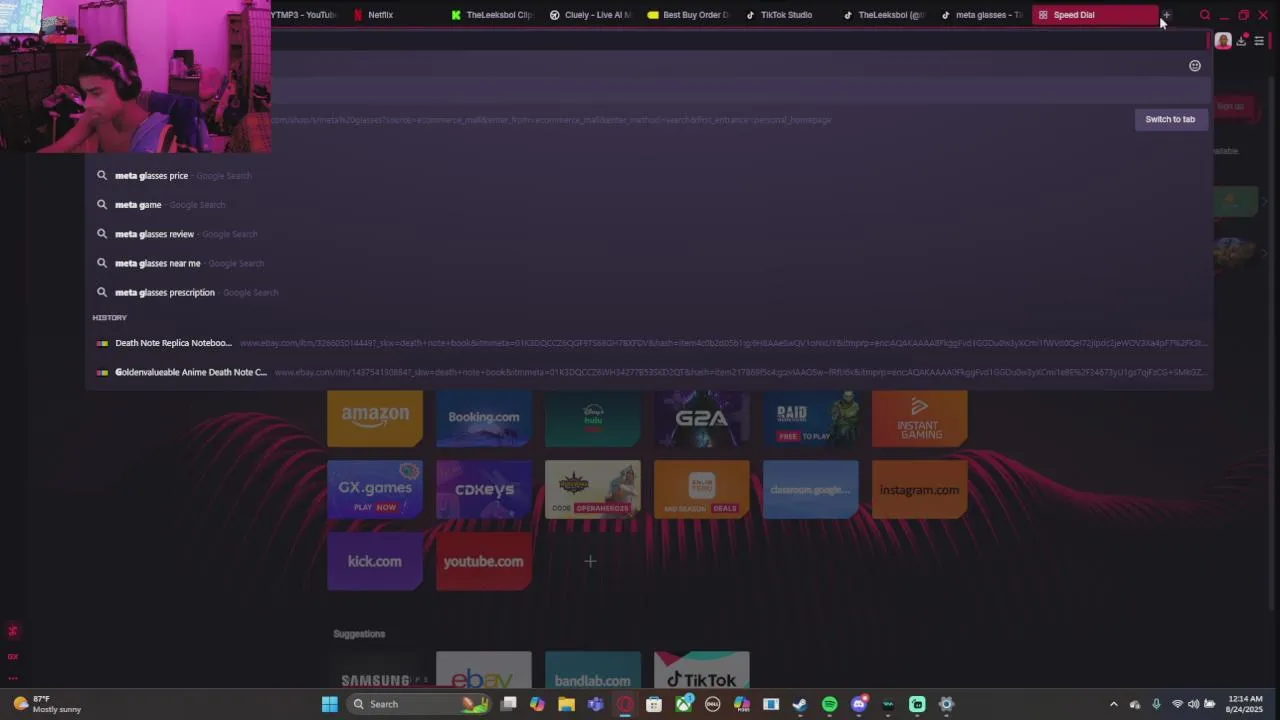Open the profile avatar icon
Image resolution: width=1280 pixels, height=720 pixels.
[x=1223, y=41]
